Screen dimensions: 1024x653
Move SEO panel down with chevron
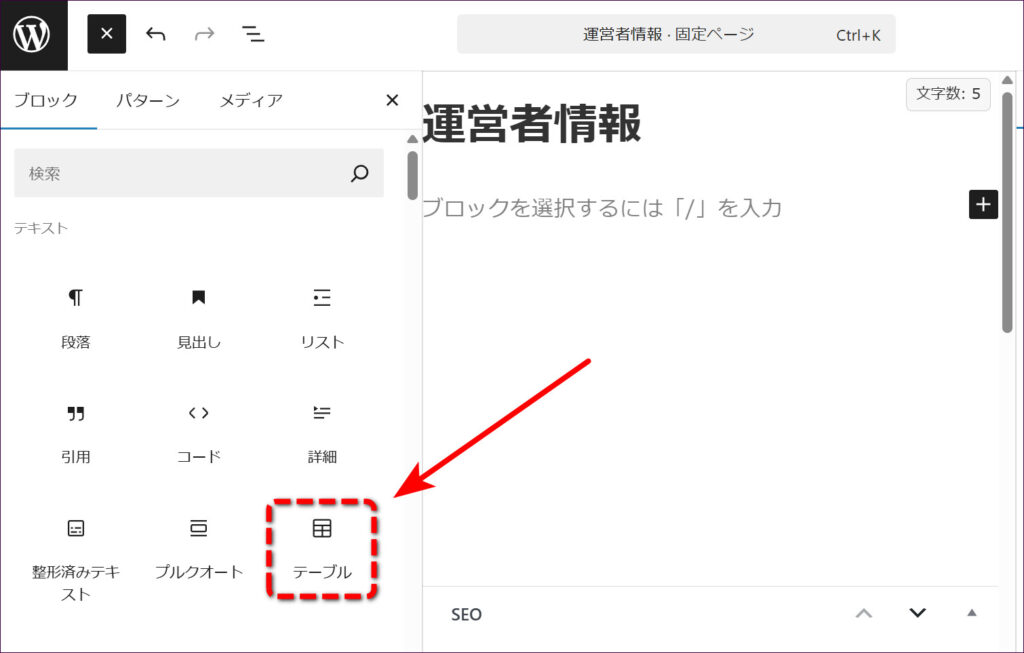pyautogui.click(x=917, y=613)
